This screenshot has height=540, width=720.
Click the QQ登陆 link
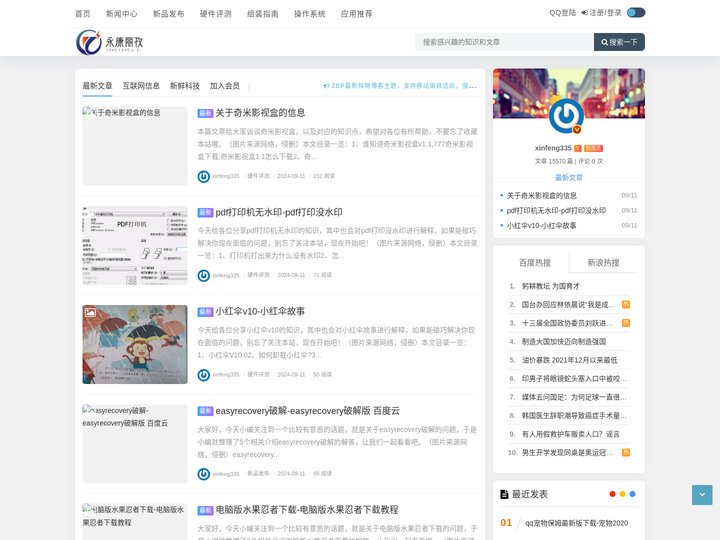562,13
